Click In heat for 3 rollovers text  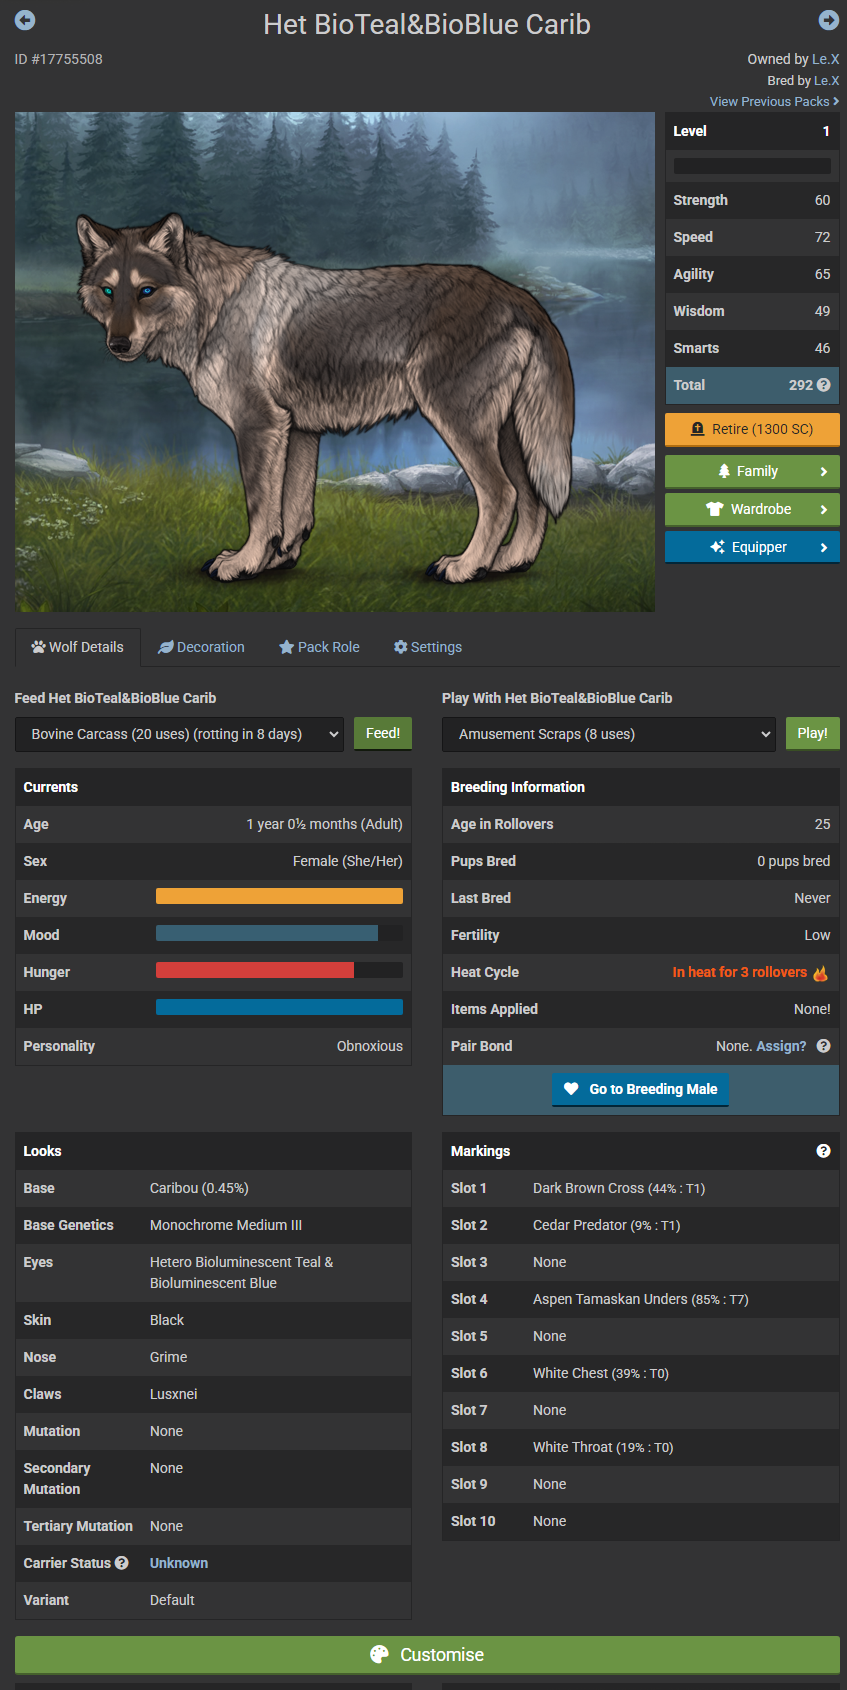pyautogui.click(x=740, y=972)
